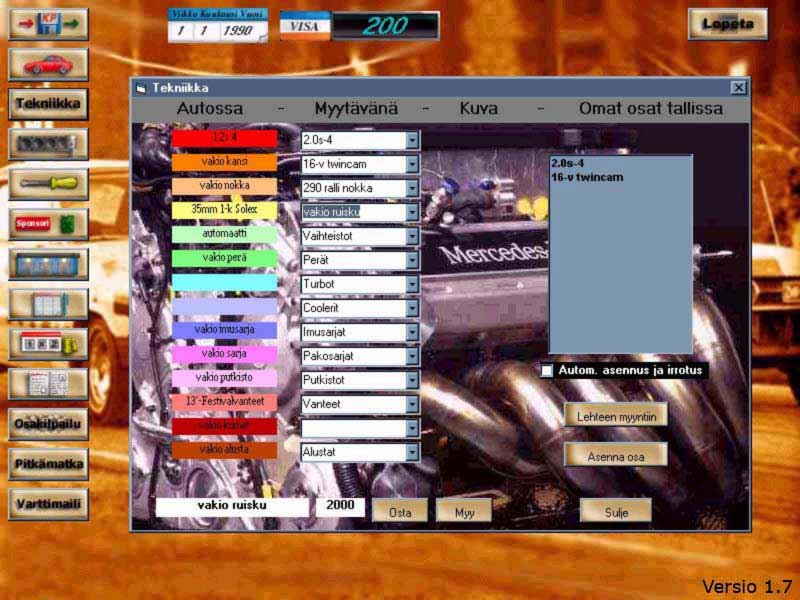Open the 1x2 betting icon button
The height and width of the screenshot is (600, 800).
coord(48,344)
